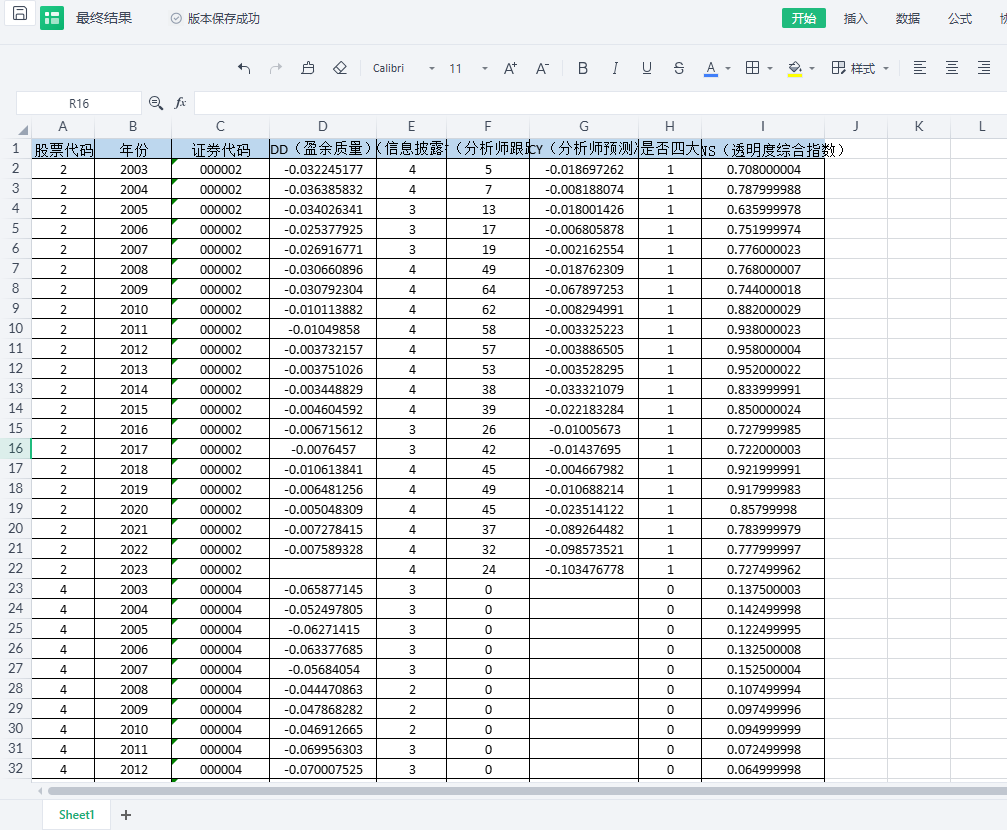Click header cell 年份
This screenshot has width=1007, height=830.
click(x=133, y=149)
